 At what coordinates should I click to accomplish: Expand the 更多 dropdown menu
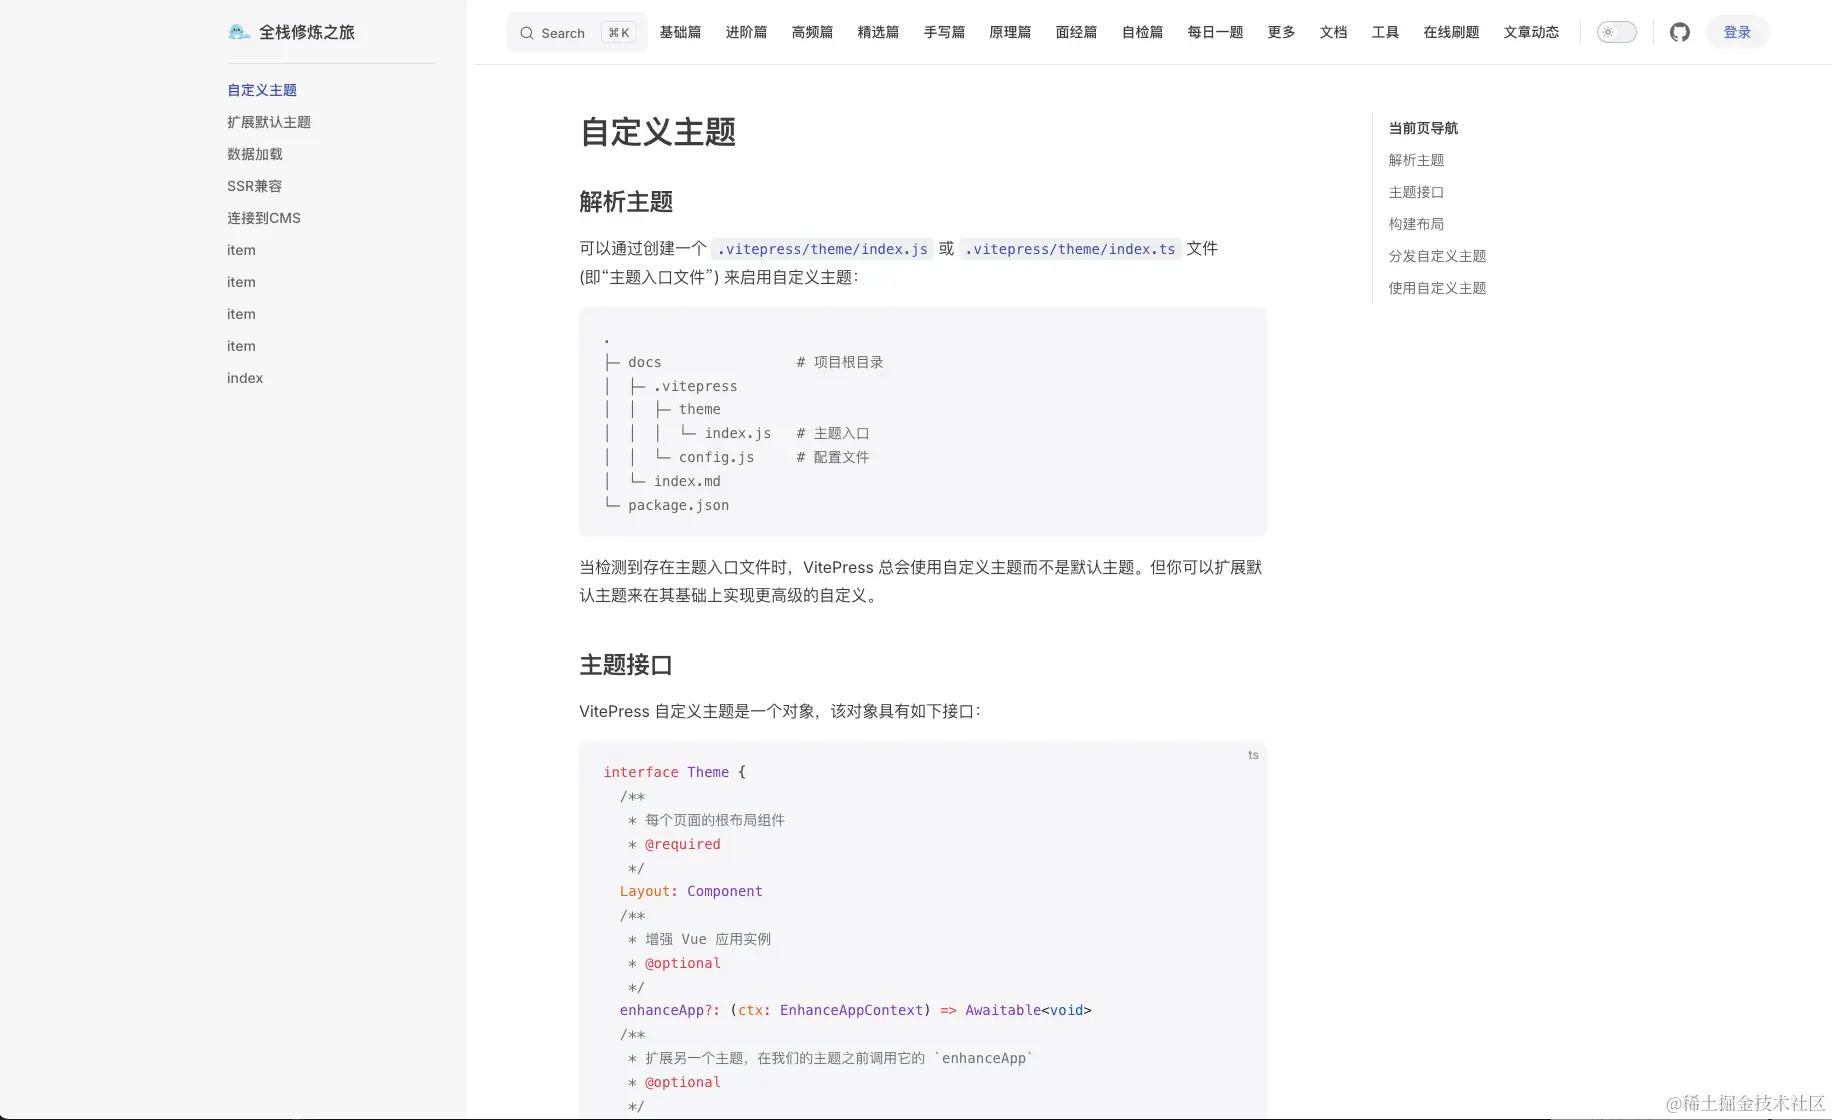coord(1281,32)
